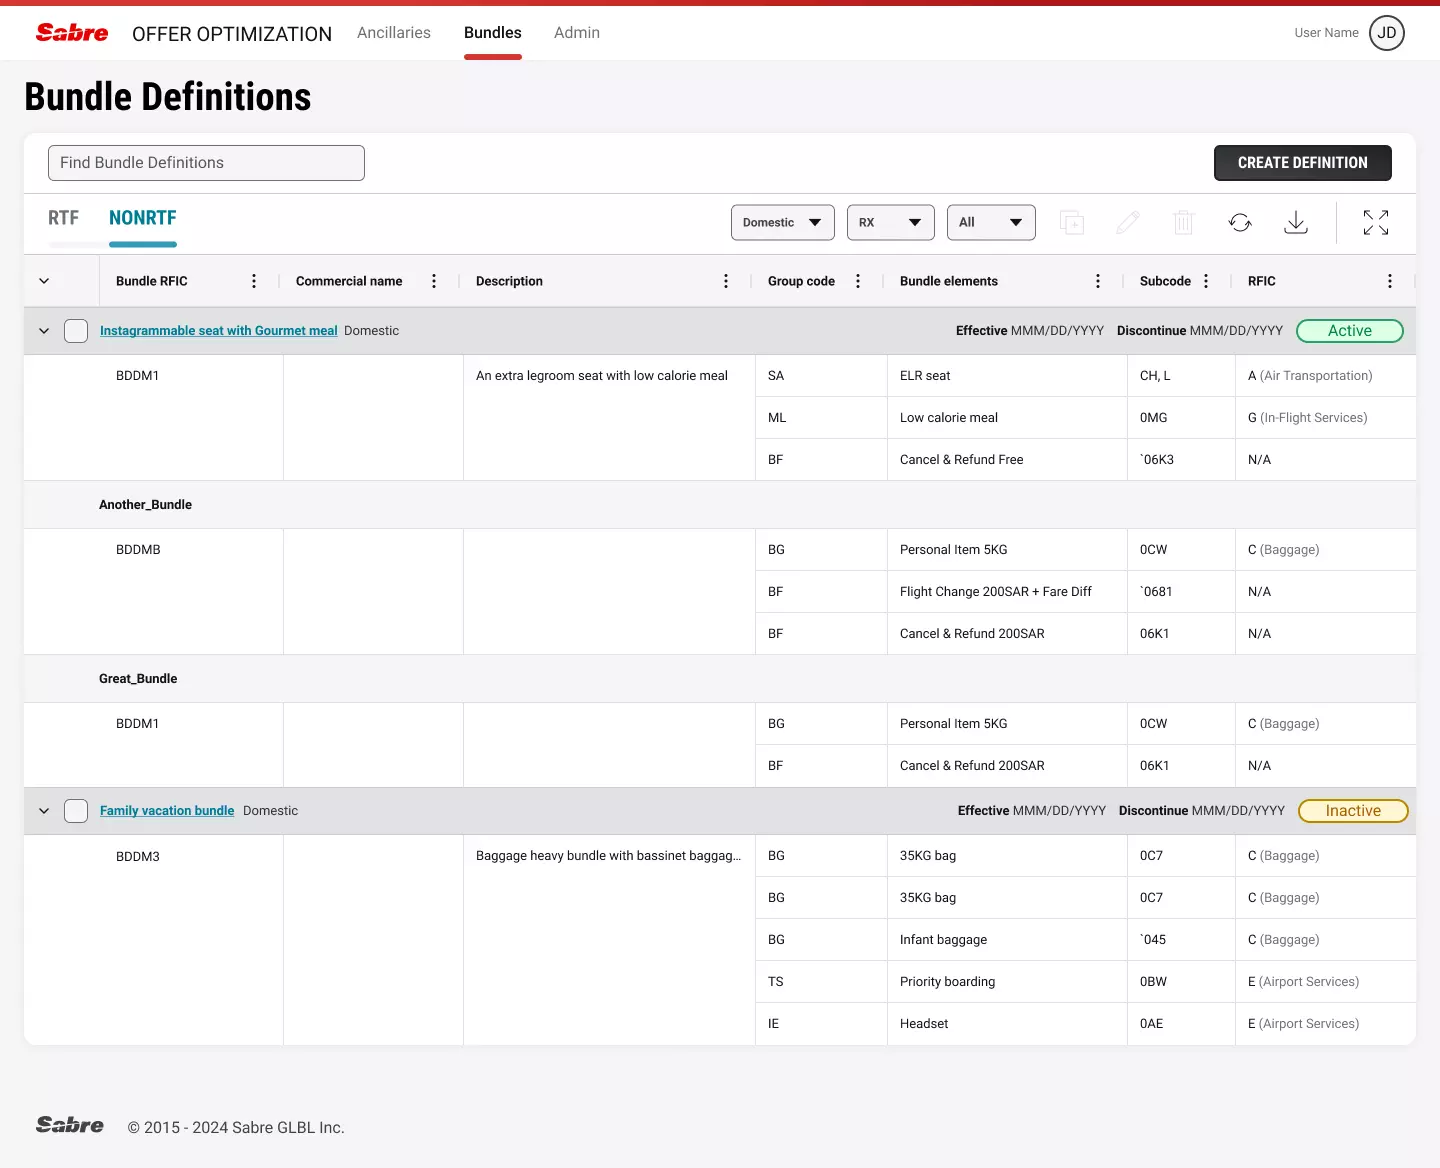1440x1168 pixels.
Task: Click the download icon
Action: pos(1296,222)
